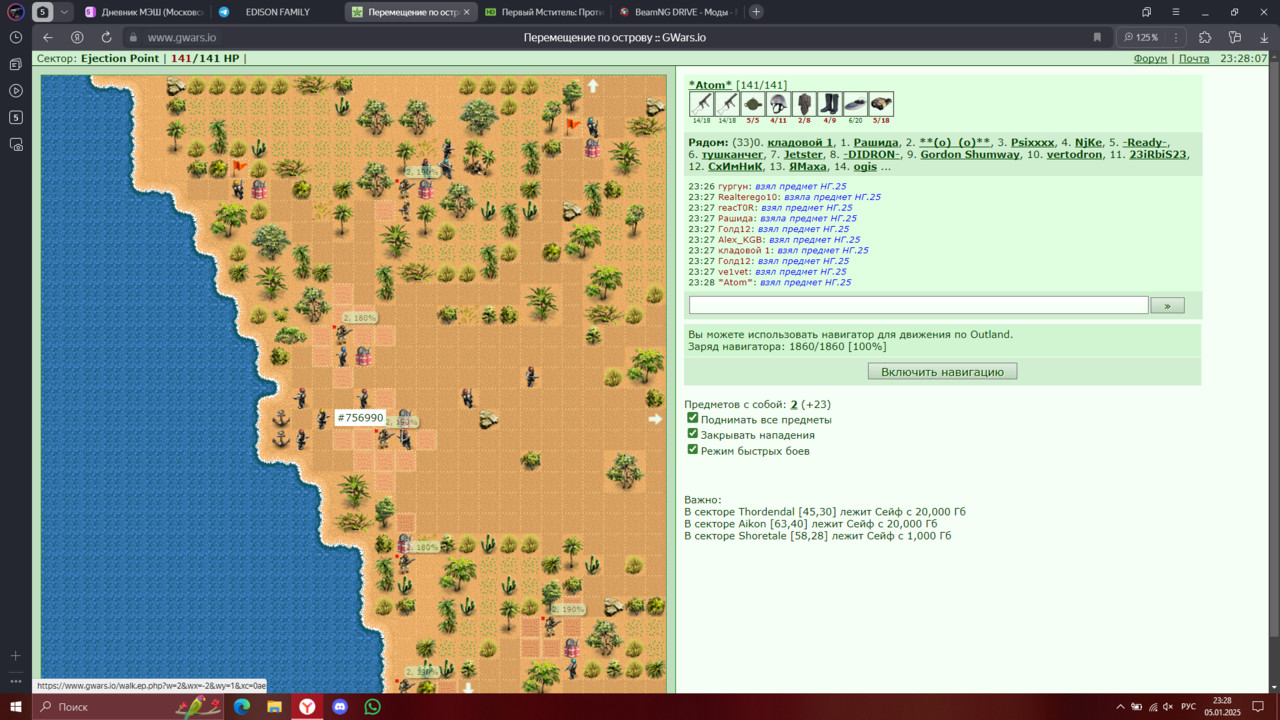The width and height of the screenshot is (1280, 720).
Task: Open Discord from the taskbar
Action: point(340,706)
